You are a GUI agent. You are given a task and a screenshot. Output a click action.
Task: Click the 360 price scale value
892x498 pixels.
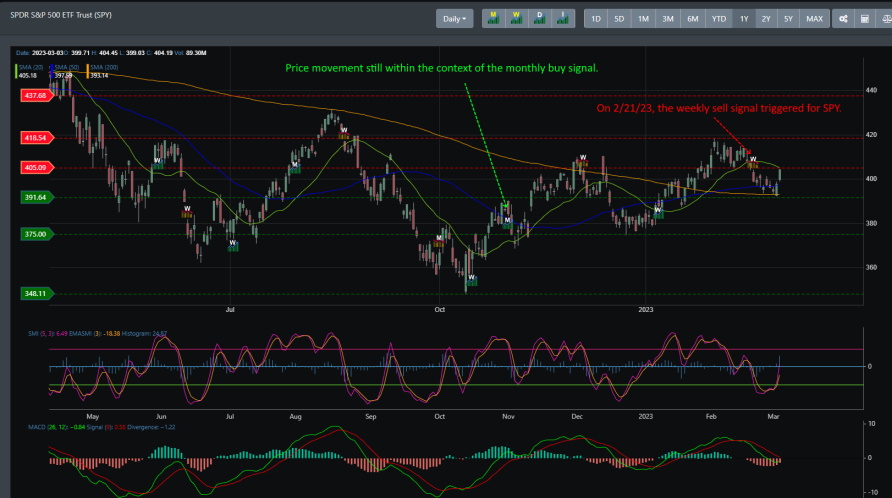[871, 267]
